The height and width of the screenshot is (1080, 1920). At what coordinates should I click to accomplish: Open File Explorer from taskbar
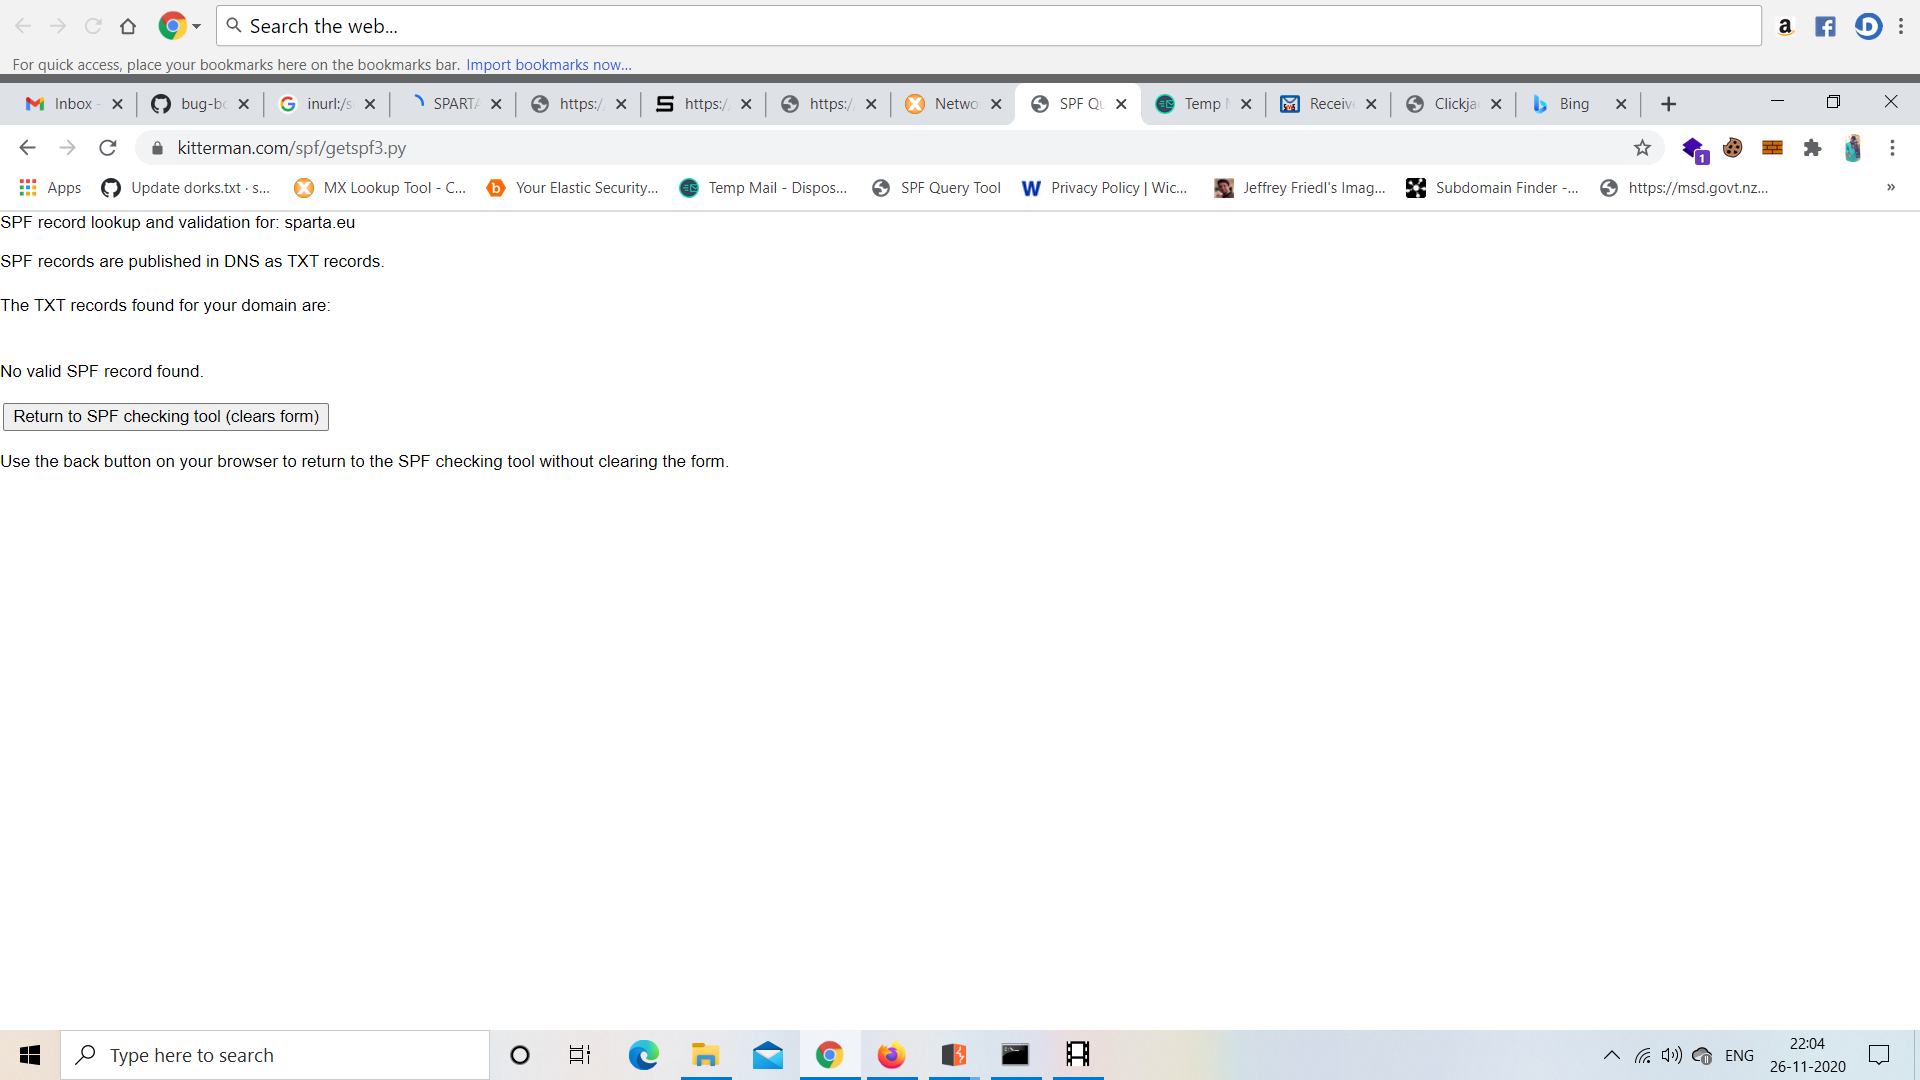pyautogui.click(x=706, y=1055)
